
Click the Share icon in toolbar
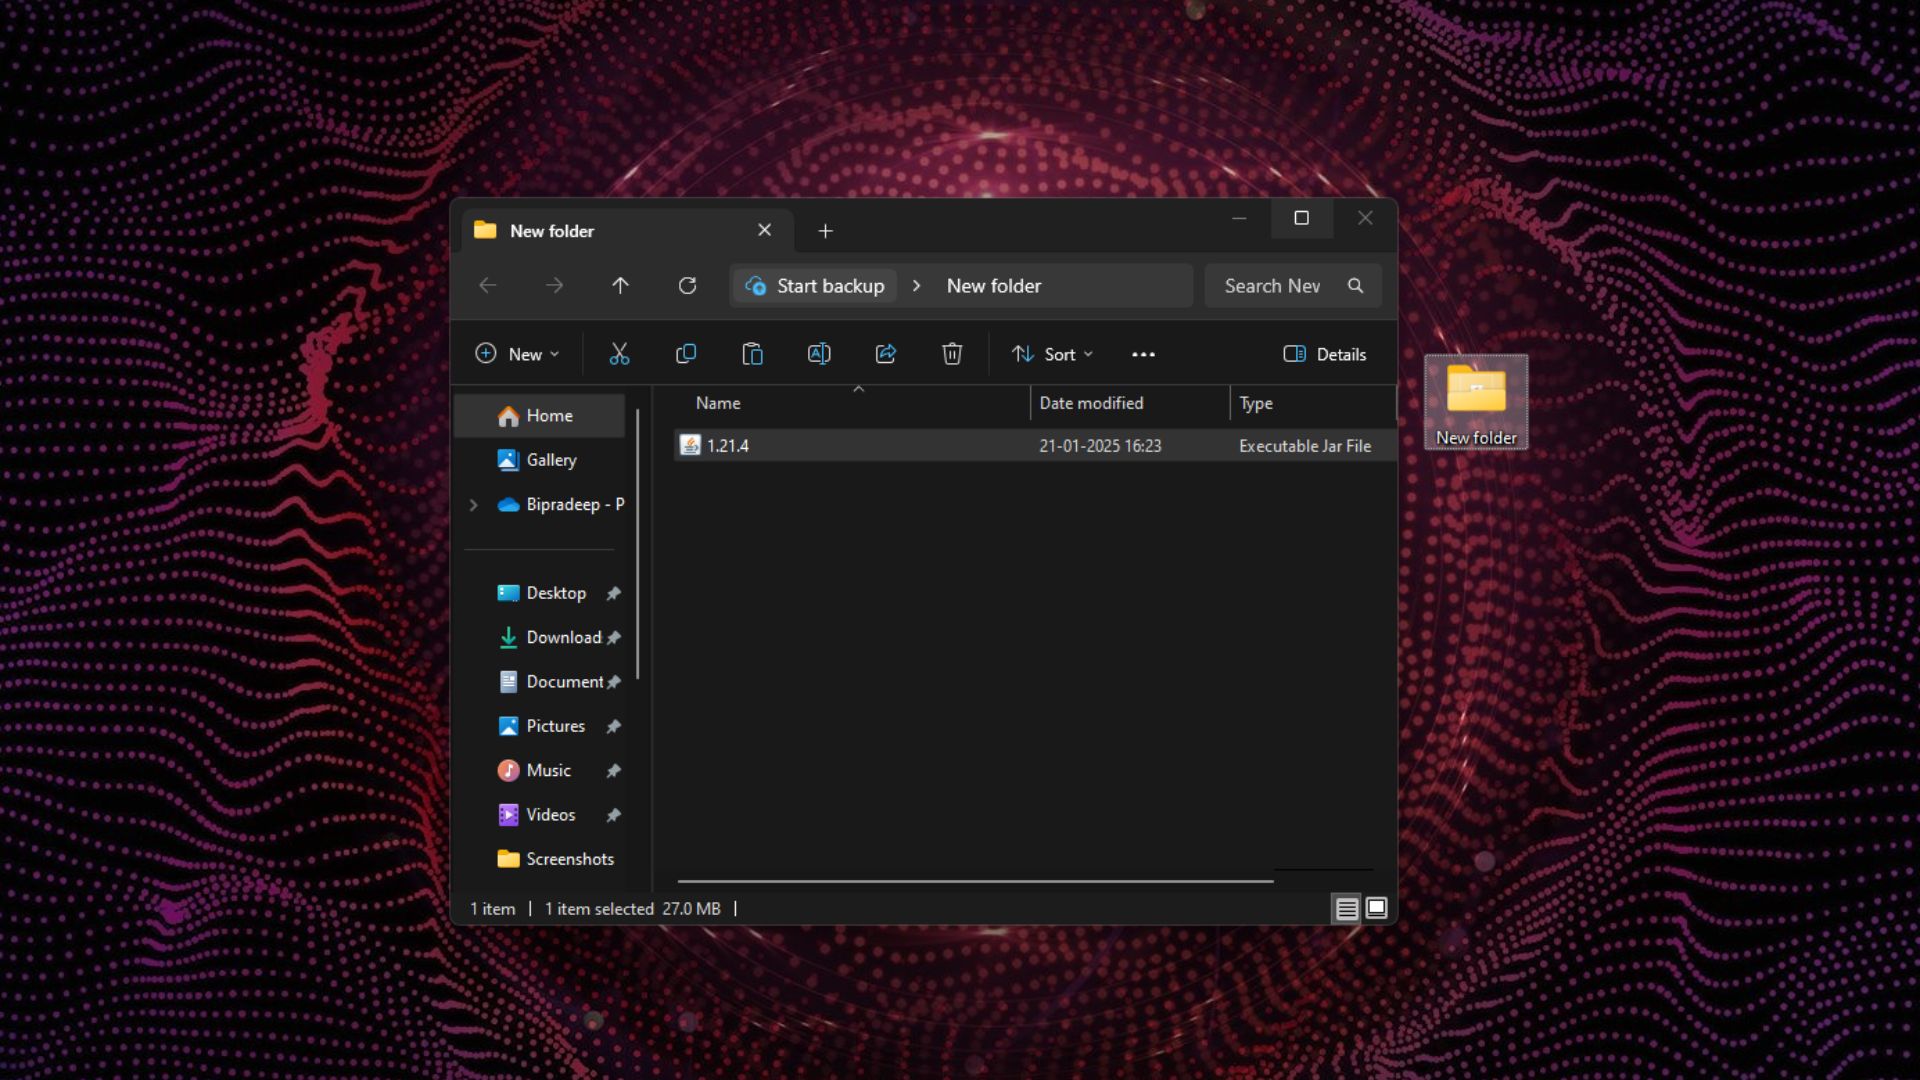(886, 354)
